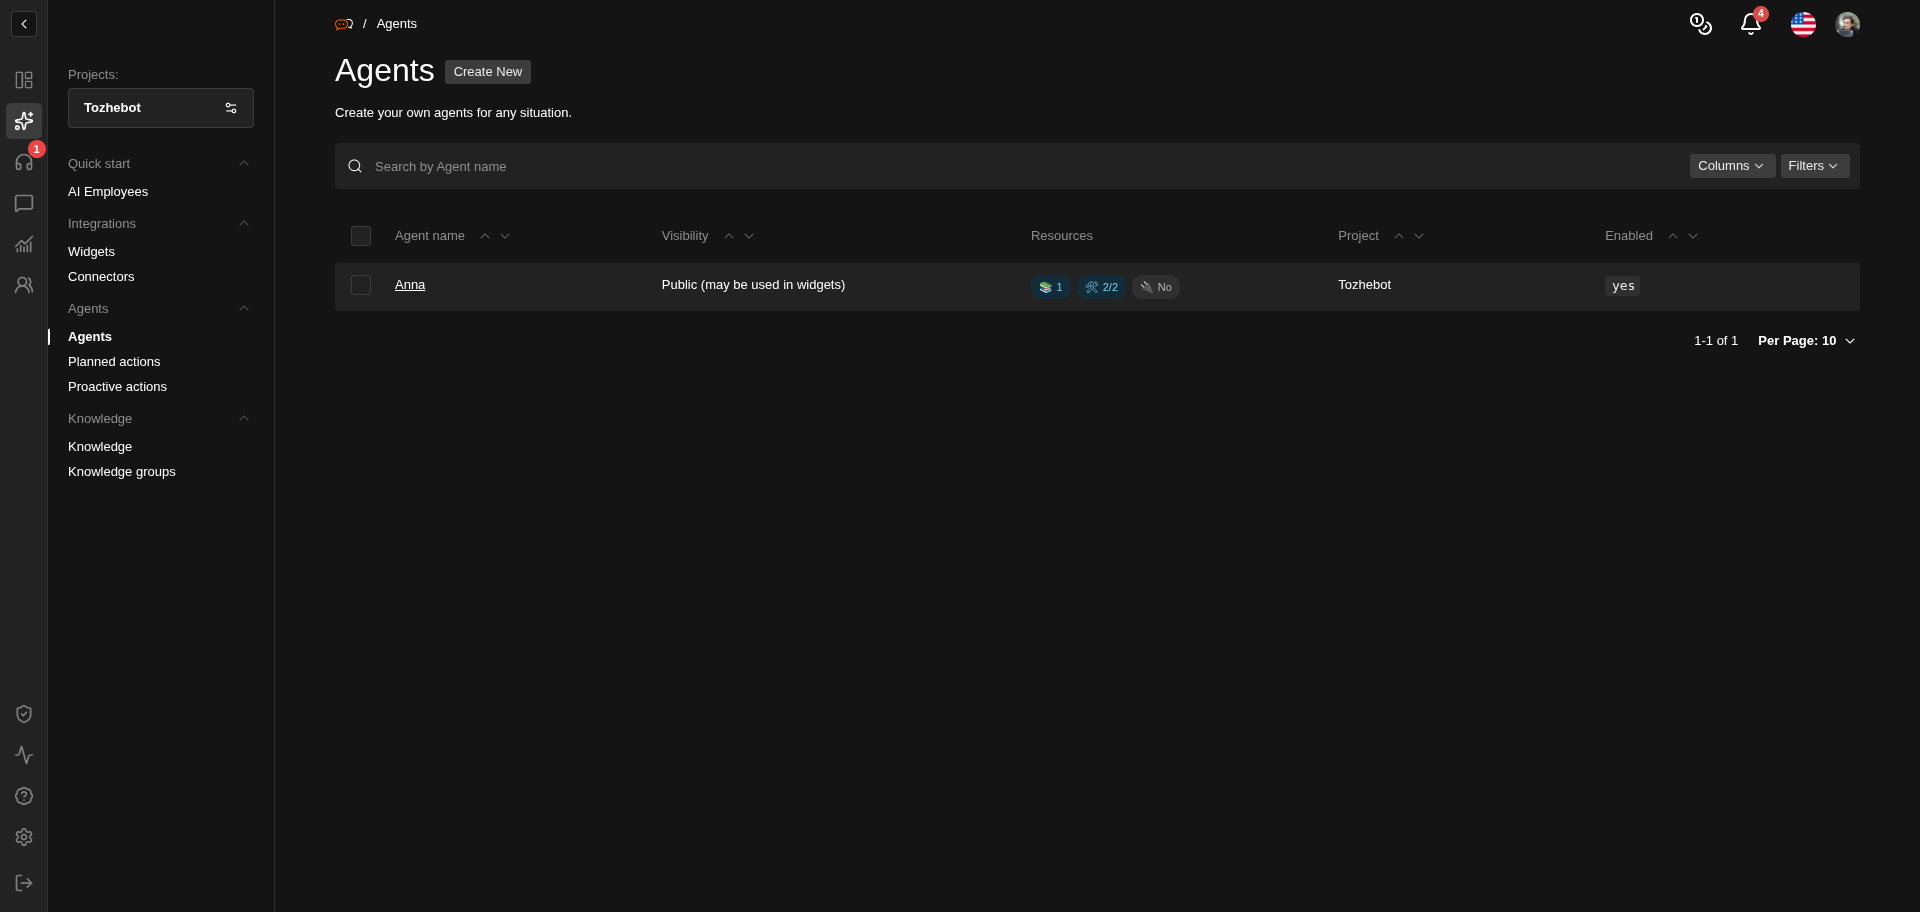1920x912 pixels.
Task: Open Planned actions page
Action: (114, 362)
